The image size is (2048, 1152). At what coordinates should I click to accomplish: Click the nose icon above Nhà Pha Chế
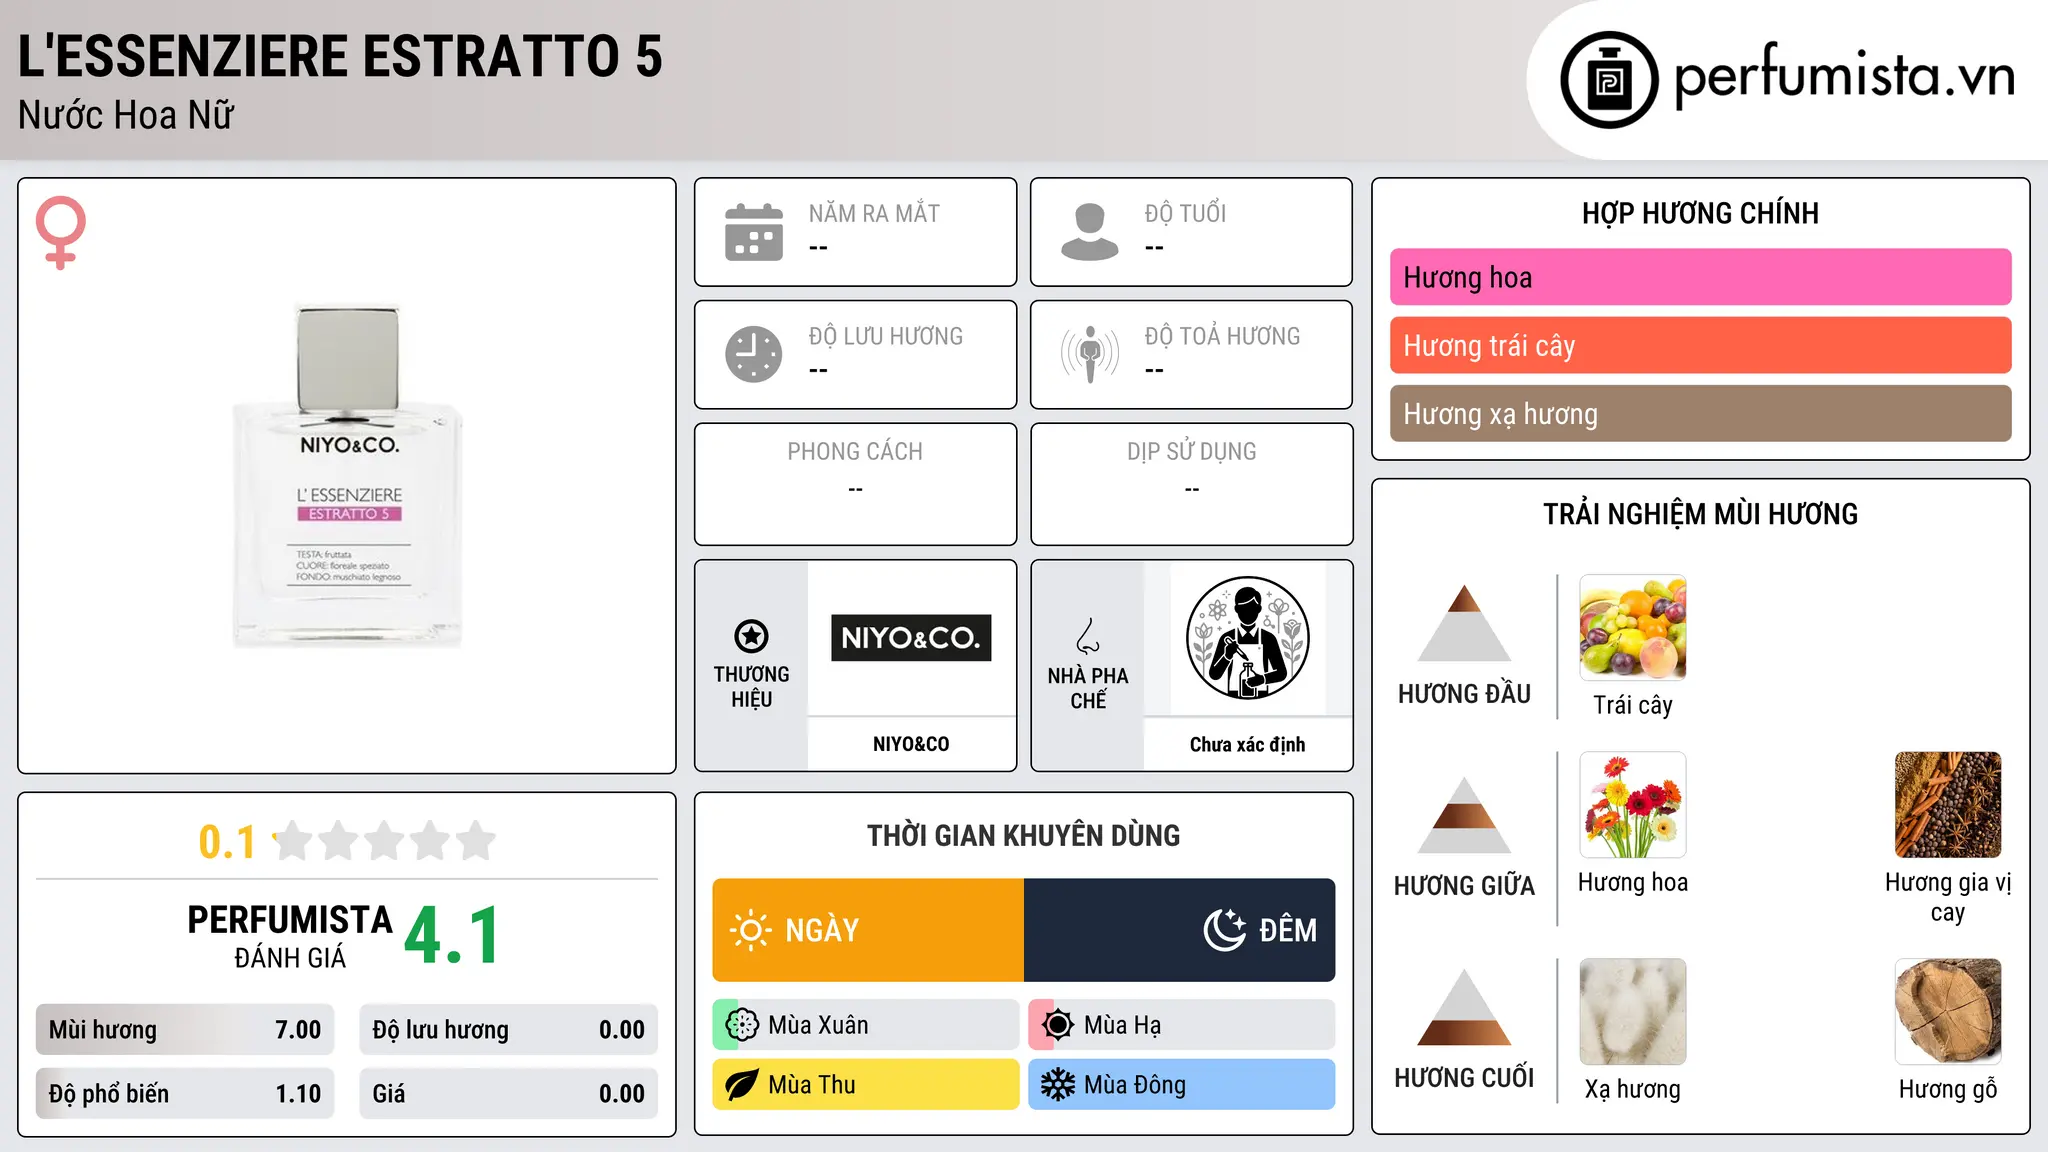click(x=1088, y=636)
